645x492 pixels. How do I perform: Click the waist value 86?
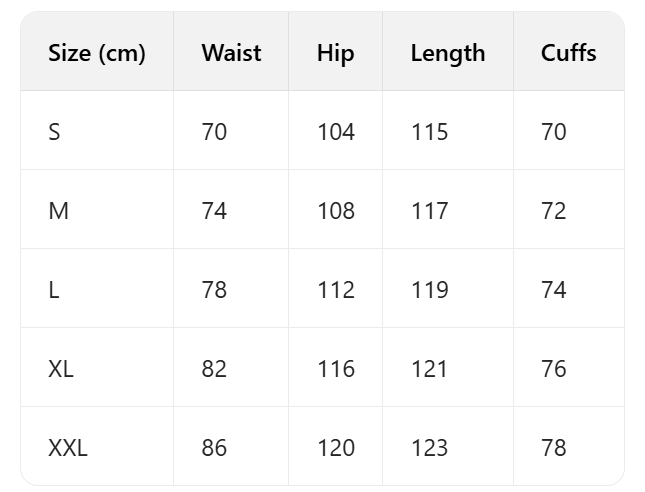(x=214, y=448)
